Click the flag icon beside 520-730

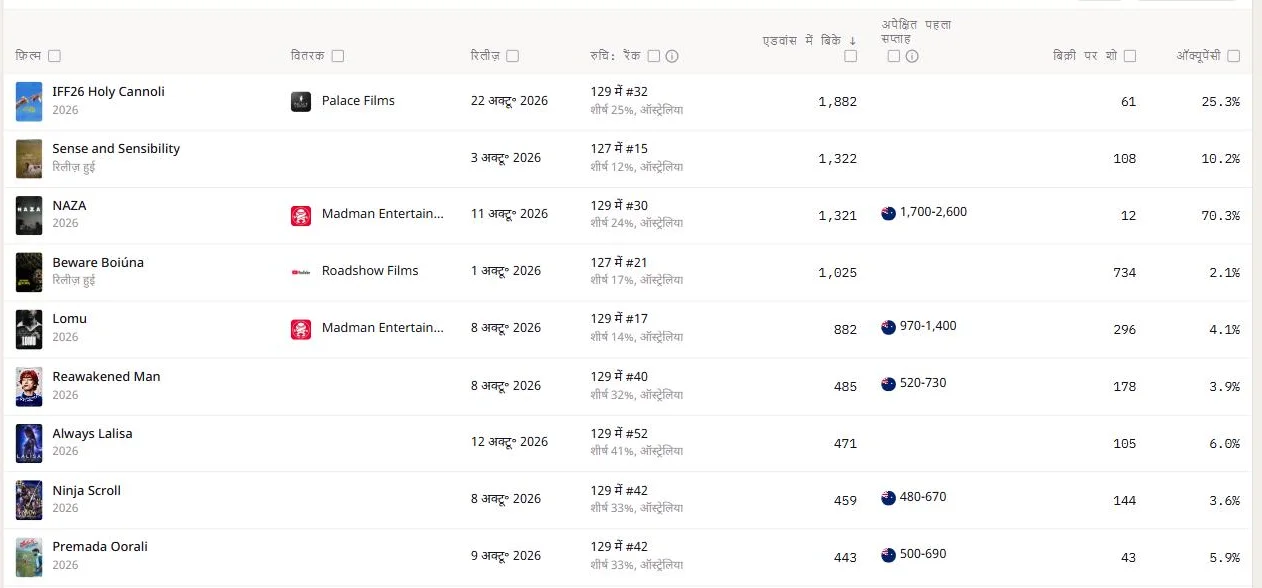(888, 384)
